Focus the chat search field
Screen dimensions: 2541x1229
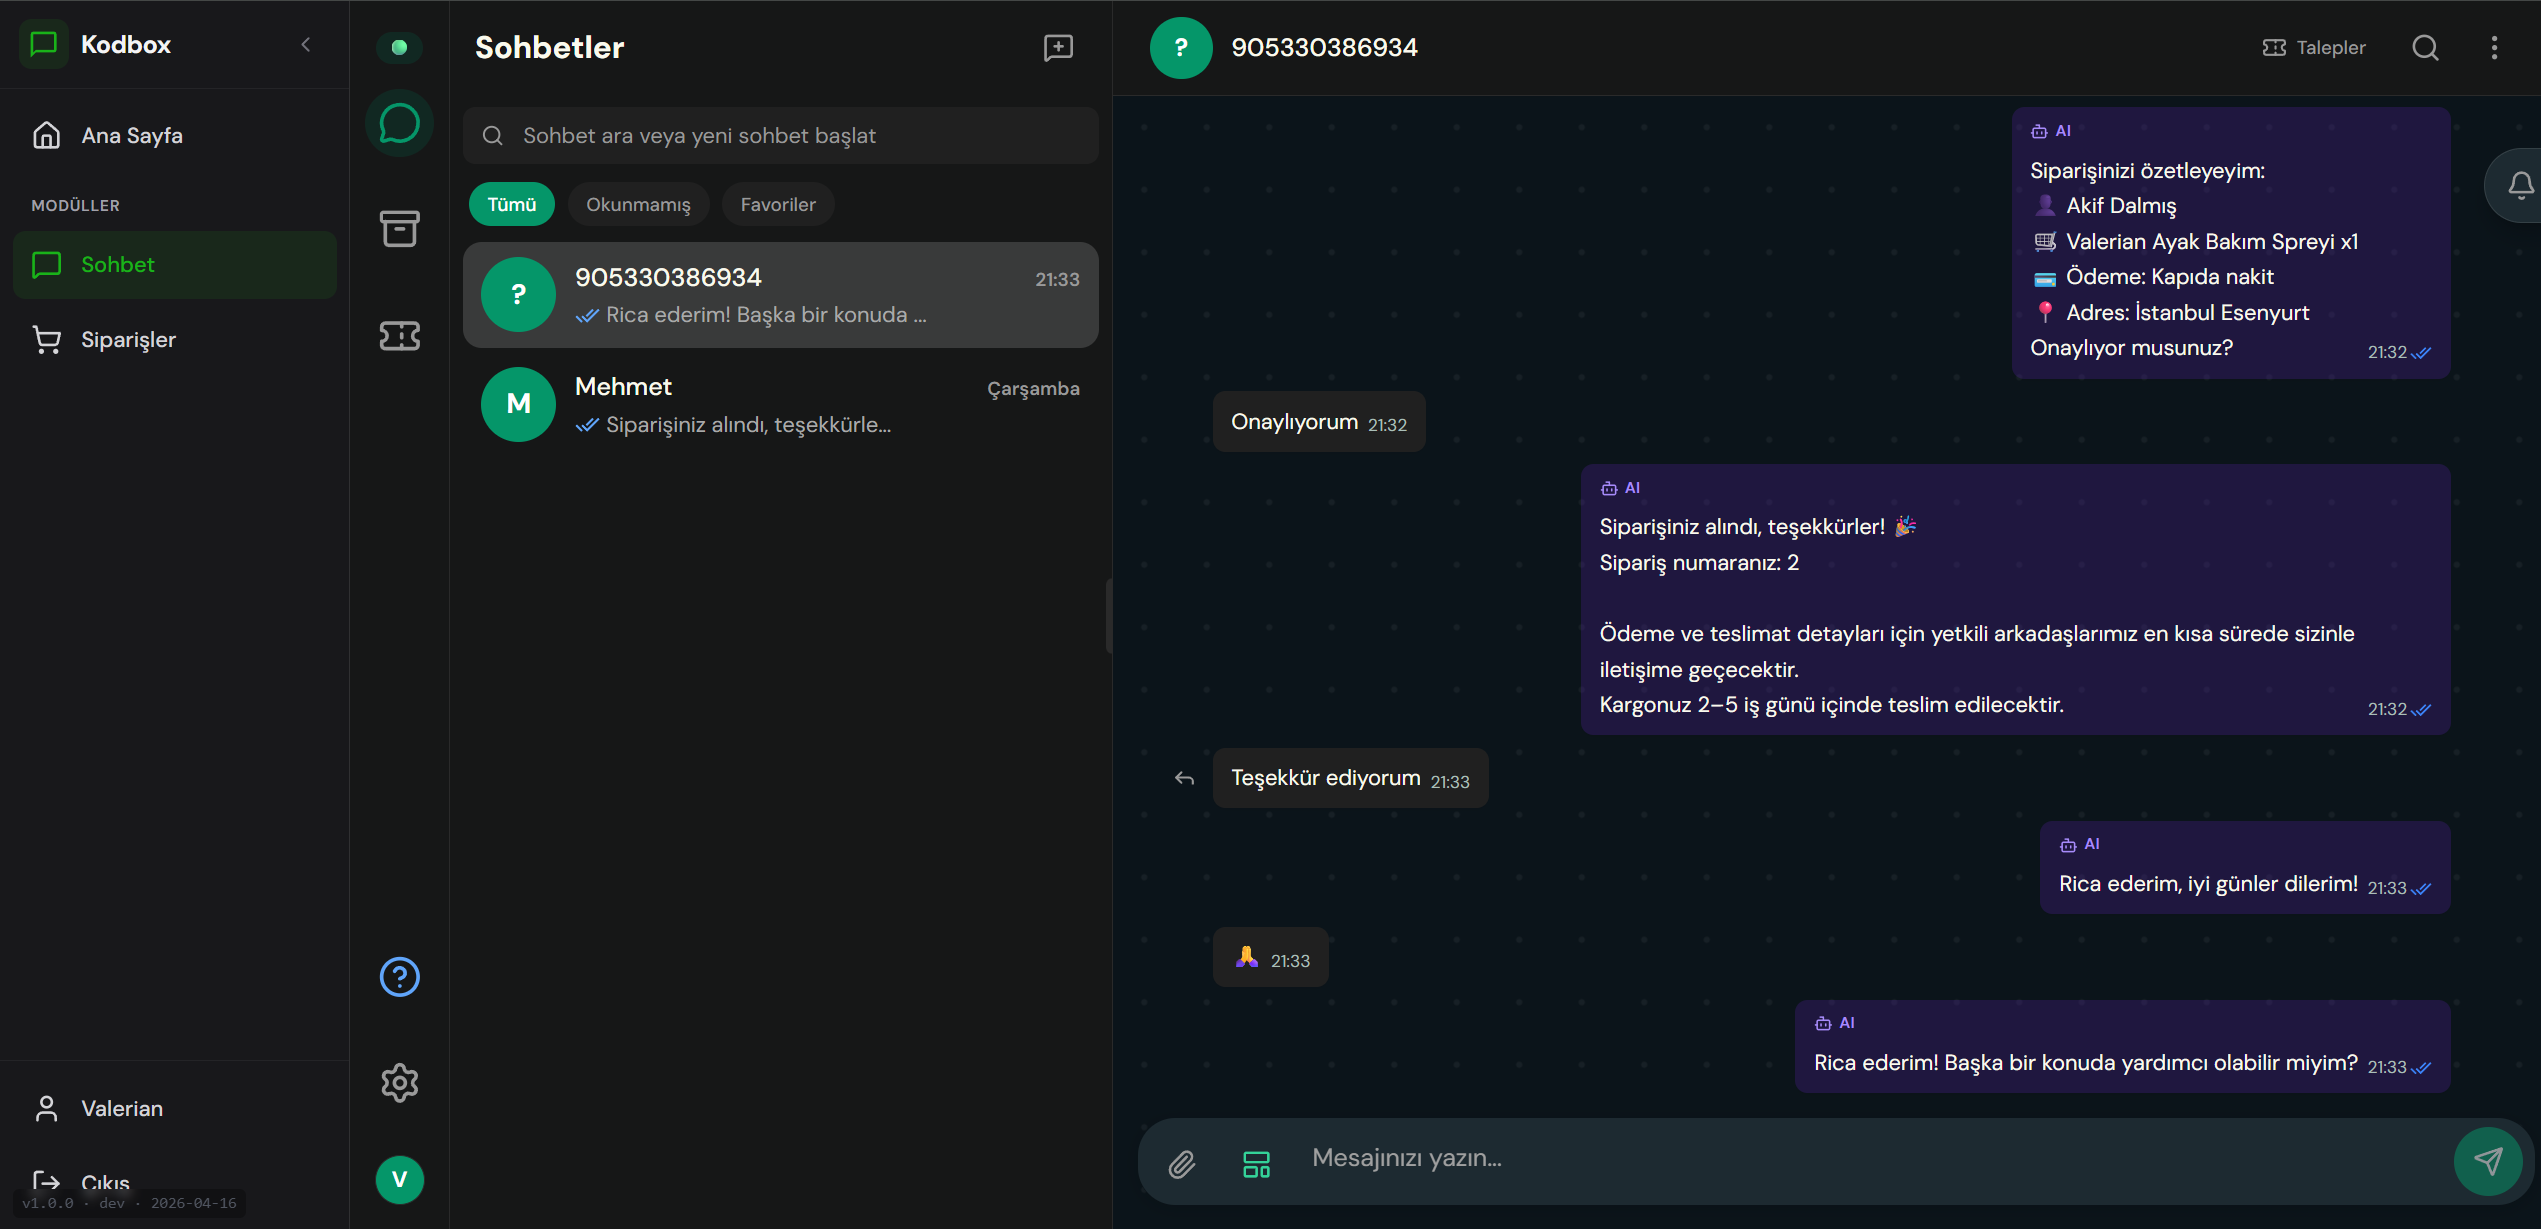click(x=780, y=135)
